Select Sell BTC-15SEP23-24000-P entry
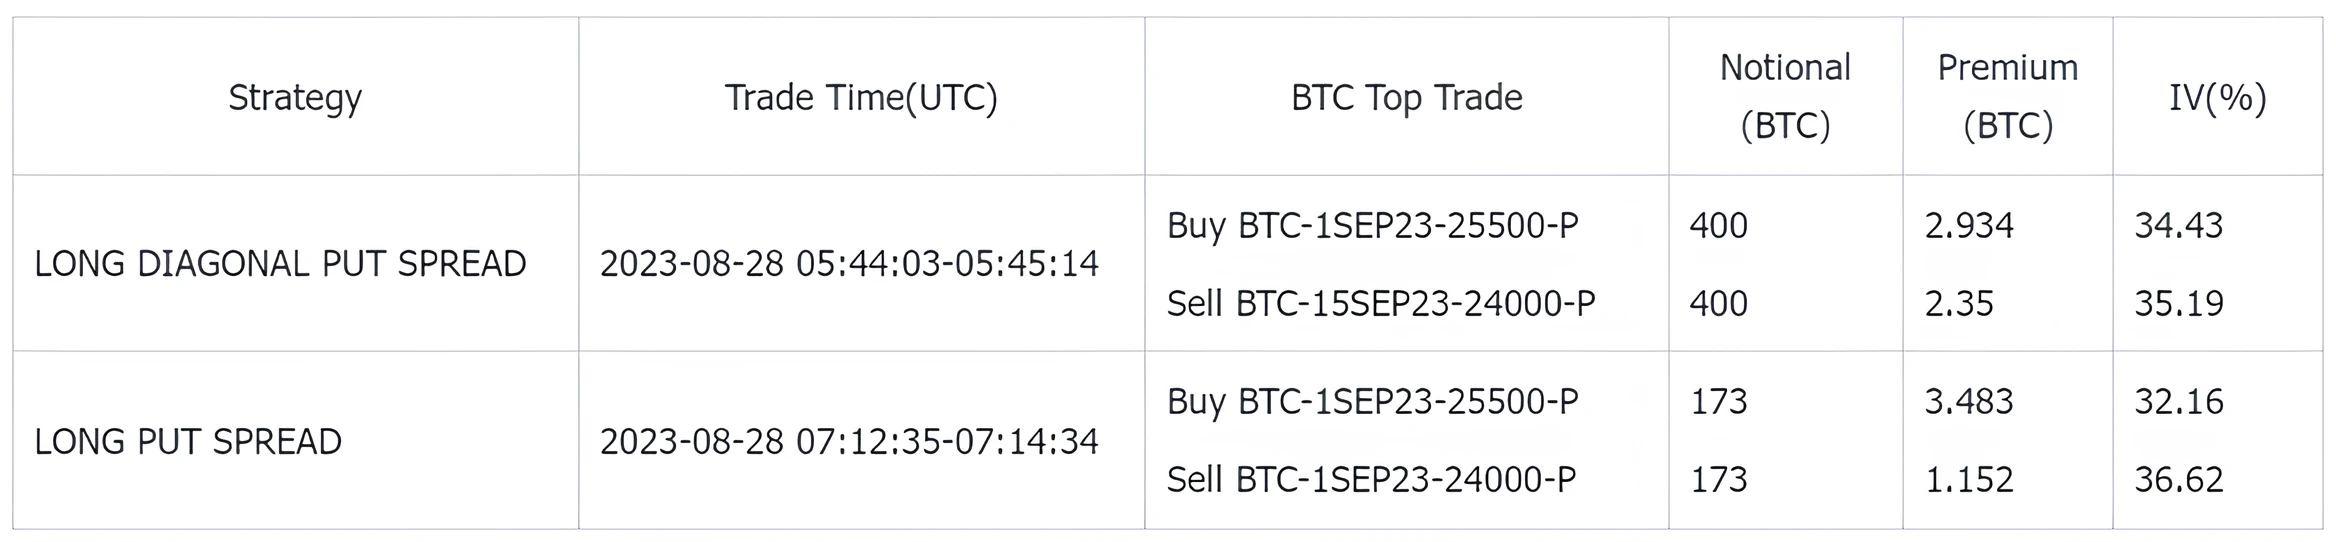The width and height of the screenshot is (2336, 542). point(1381,303)
